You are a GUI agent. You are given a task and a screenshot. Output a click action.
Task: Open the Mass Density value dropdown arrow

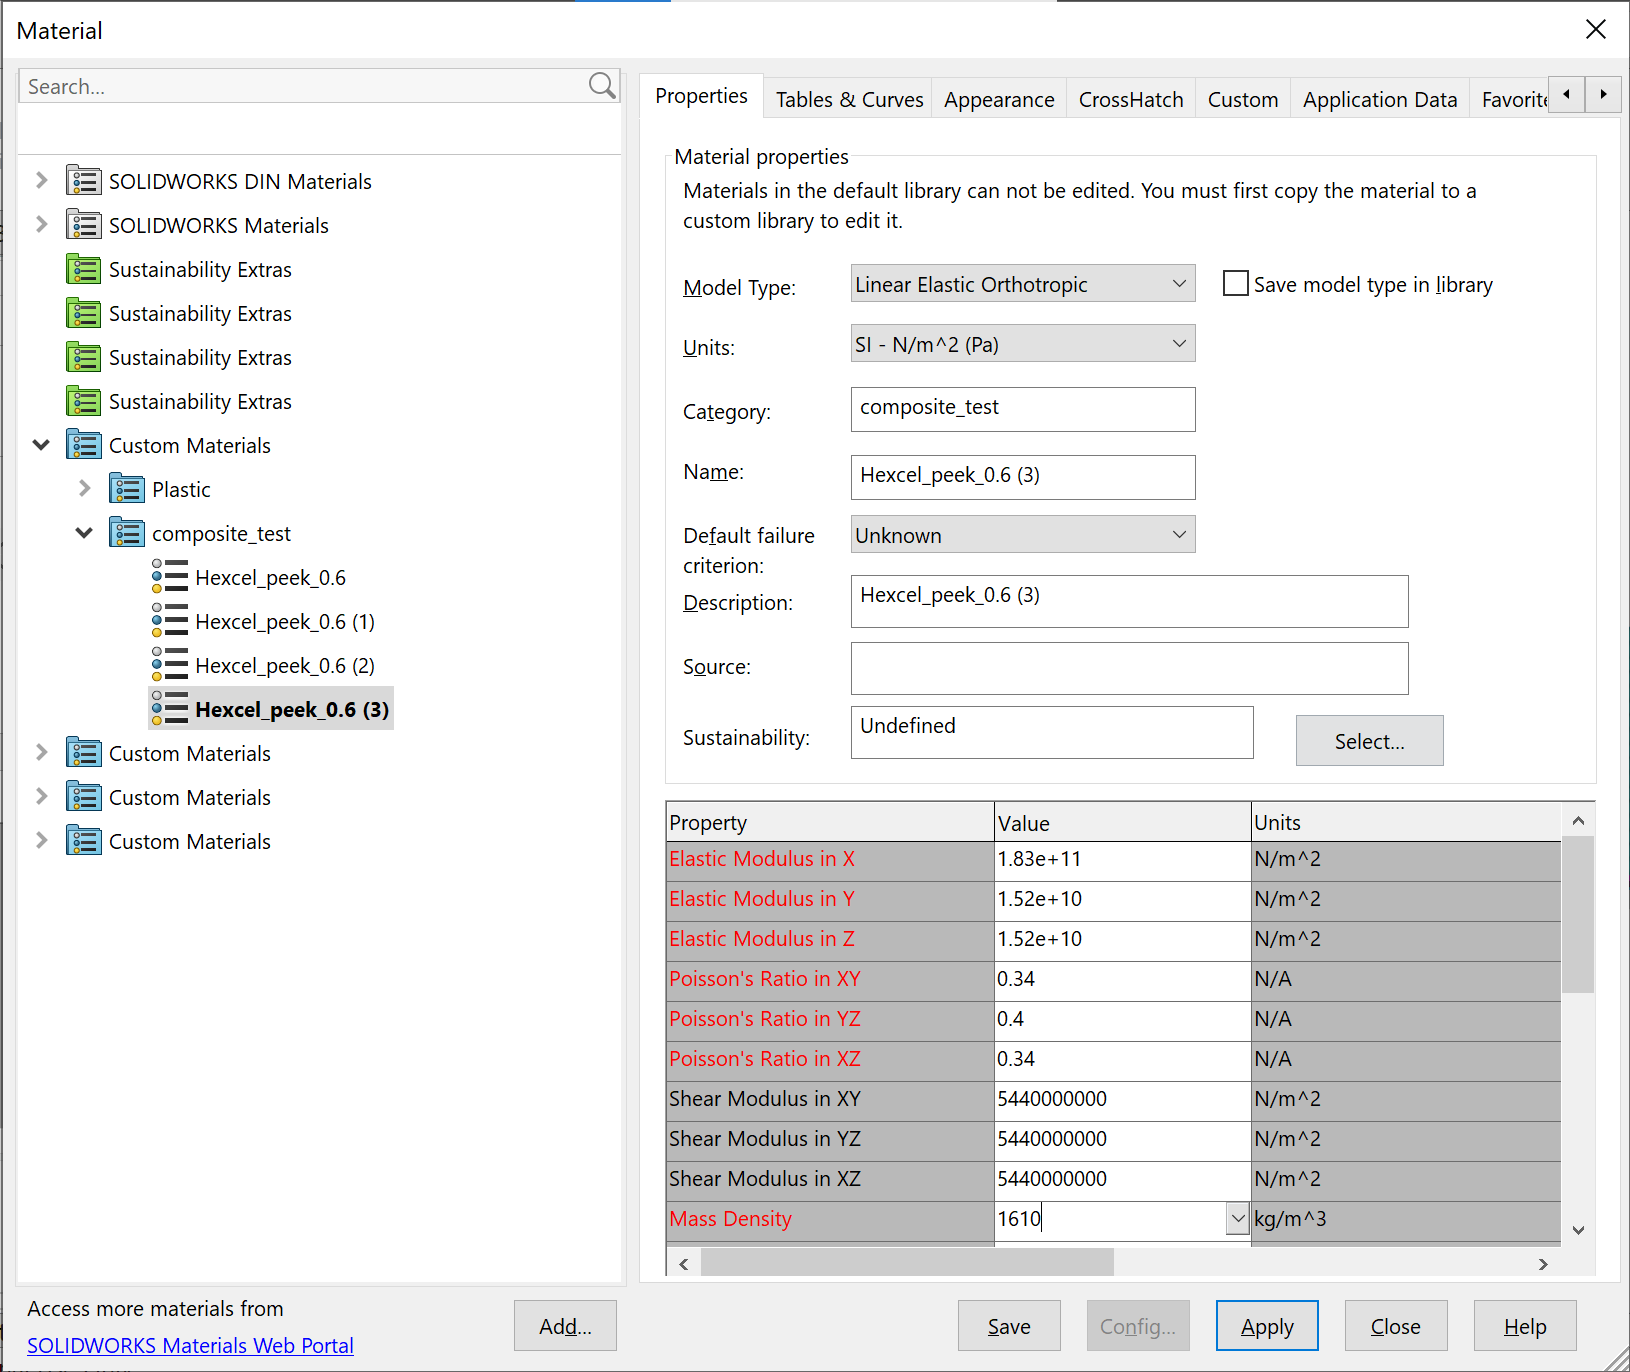[x=1238, y=1218]
